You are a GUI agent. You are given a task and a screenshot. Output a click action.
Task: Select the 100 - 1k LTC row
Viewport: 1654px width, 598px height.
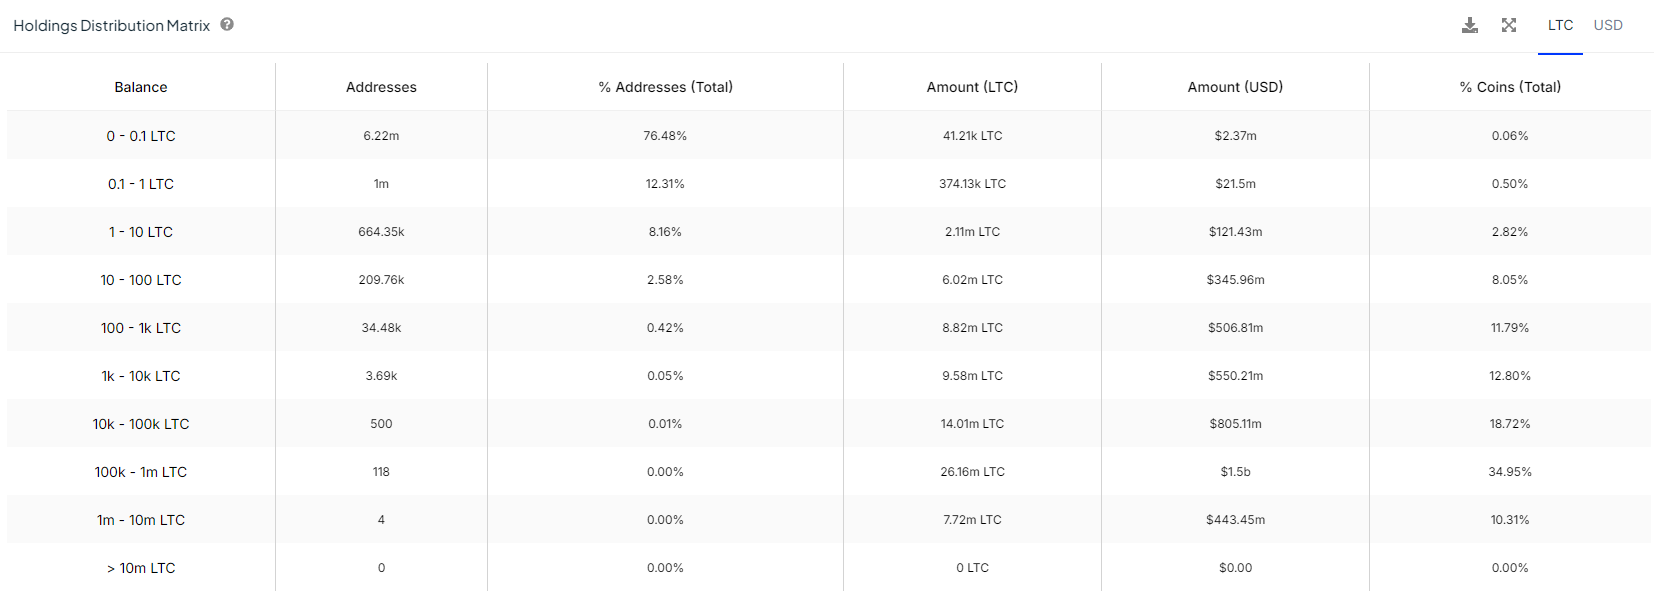point(141,328)
